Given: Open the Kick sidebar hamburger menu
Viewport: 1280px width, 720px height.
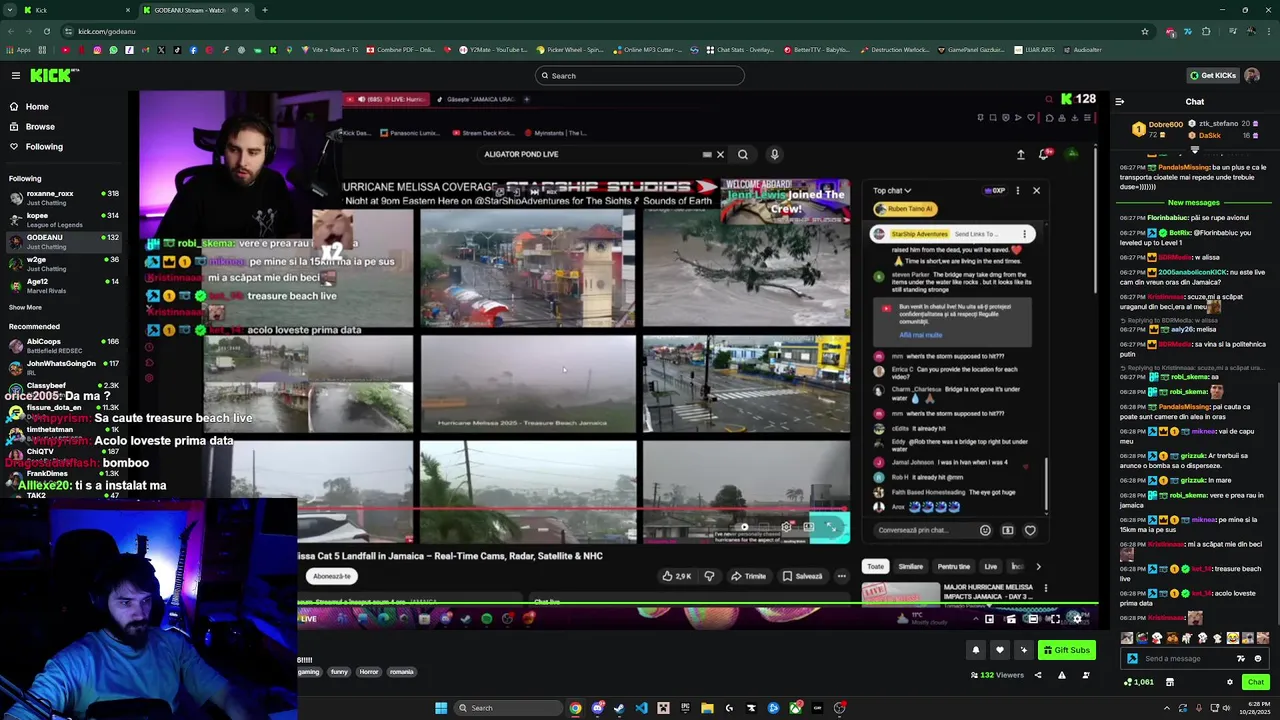Looking at the screenshot, I should pyautogui.click(x=15, y=75).
